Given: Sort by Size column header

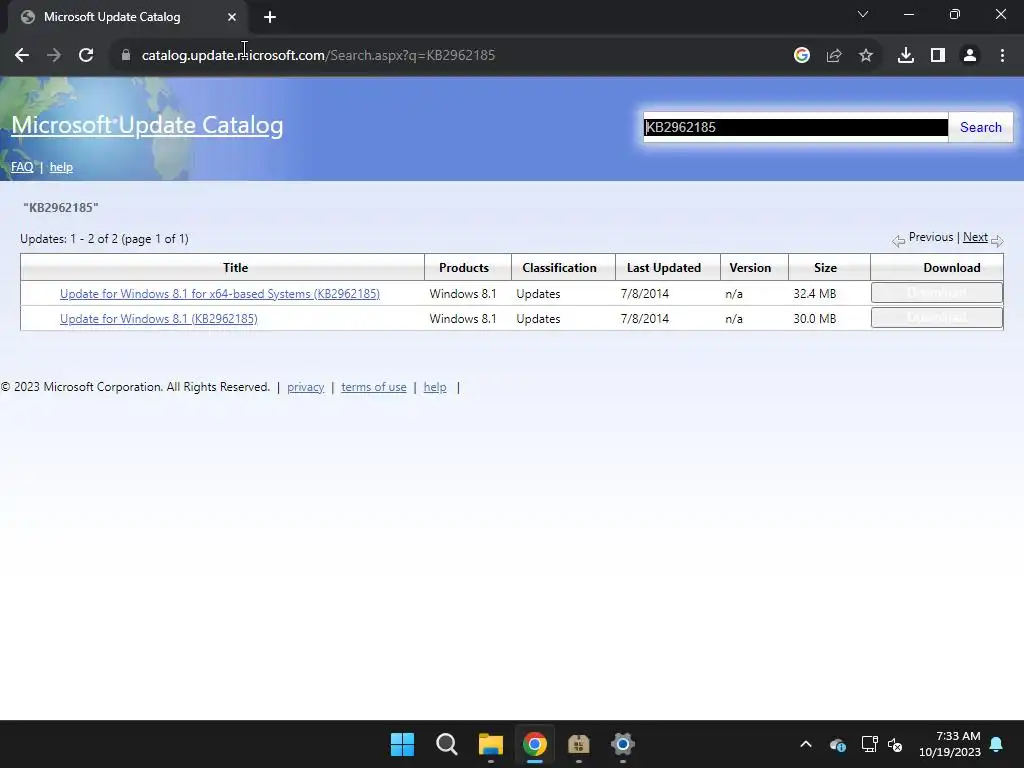Looking at the screenshot, I should point(825,268).
